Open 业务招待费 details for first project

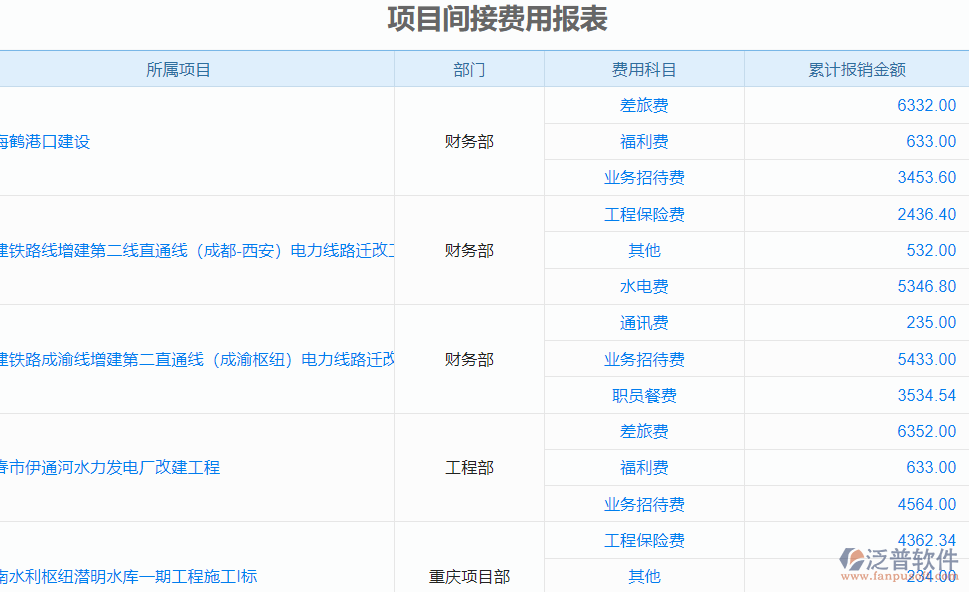click(x=645, y=177)
